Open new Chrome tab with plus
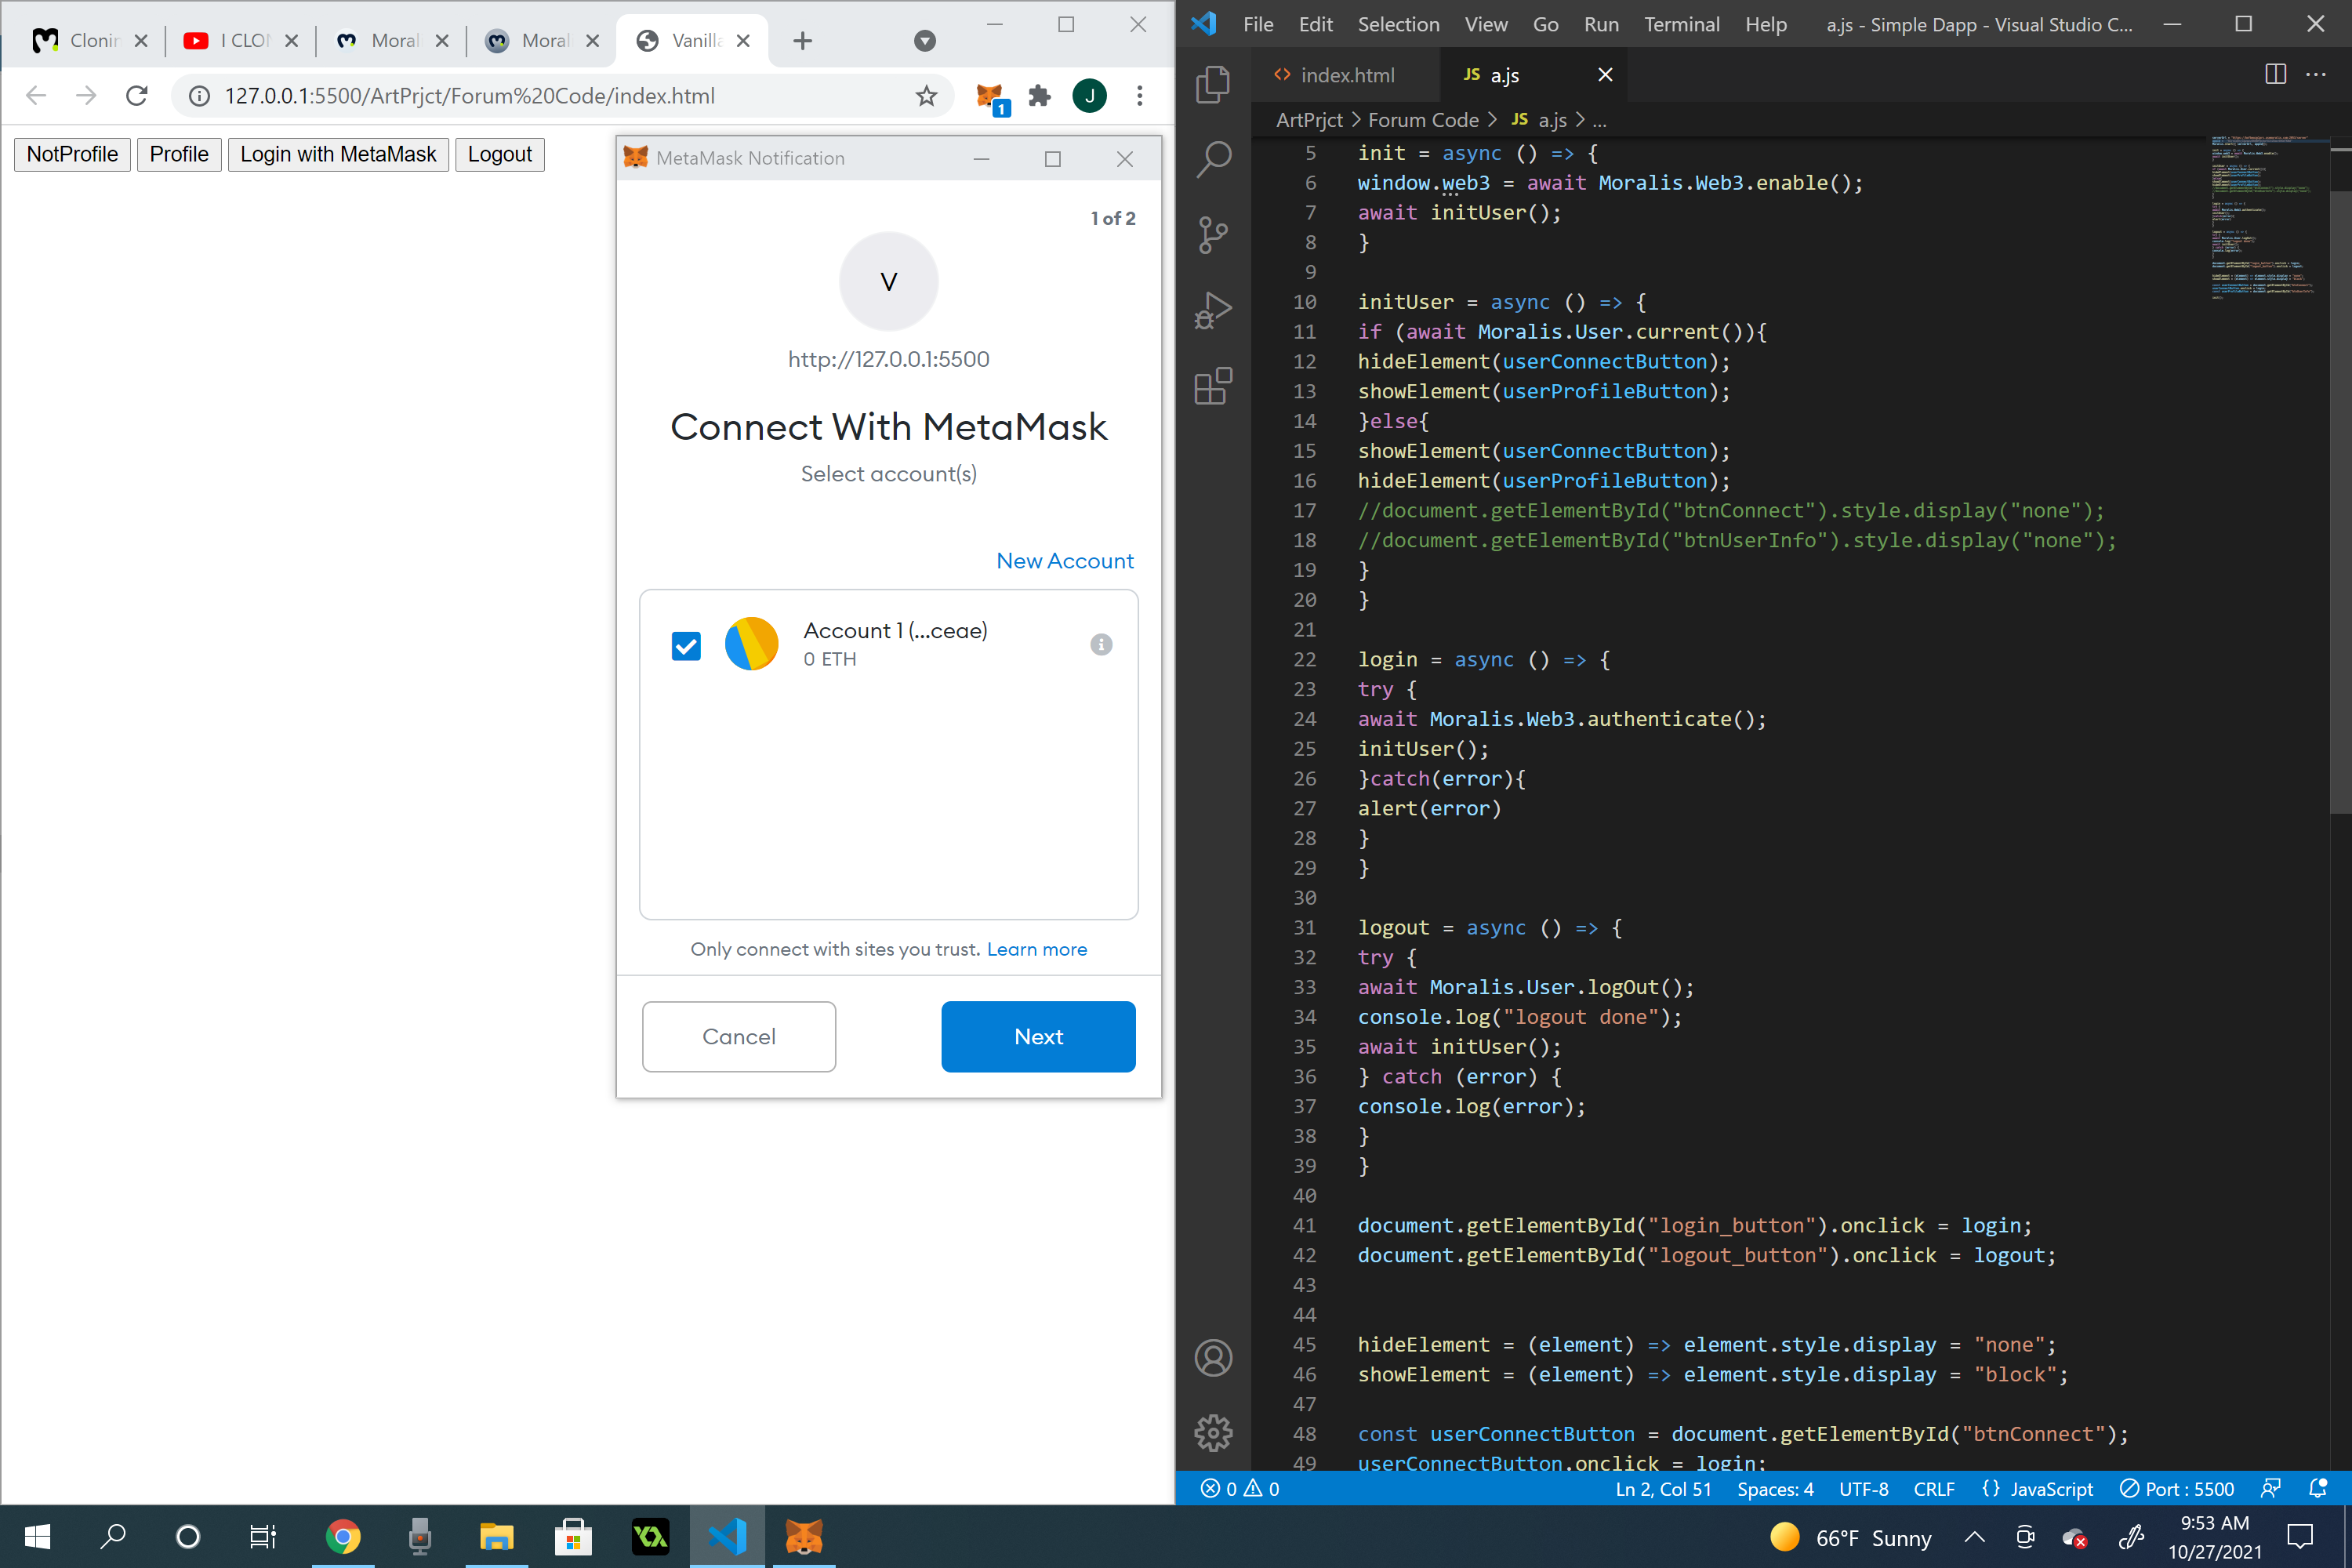 click(x=802, y=41)
